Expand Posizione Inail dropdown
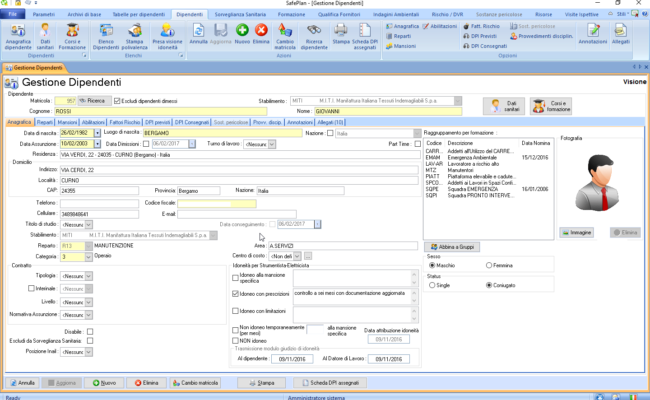650x400 pixels. (88, 352)
